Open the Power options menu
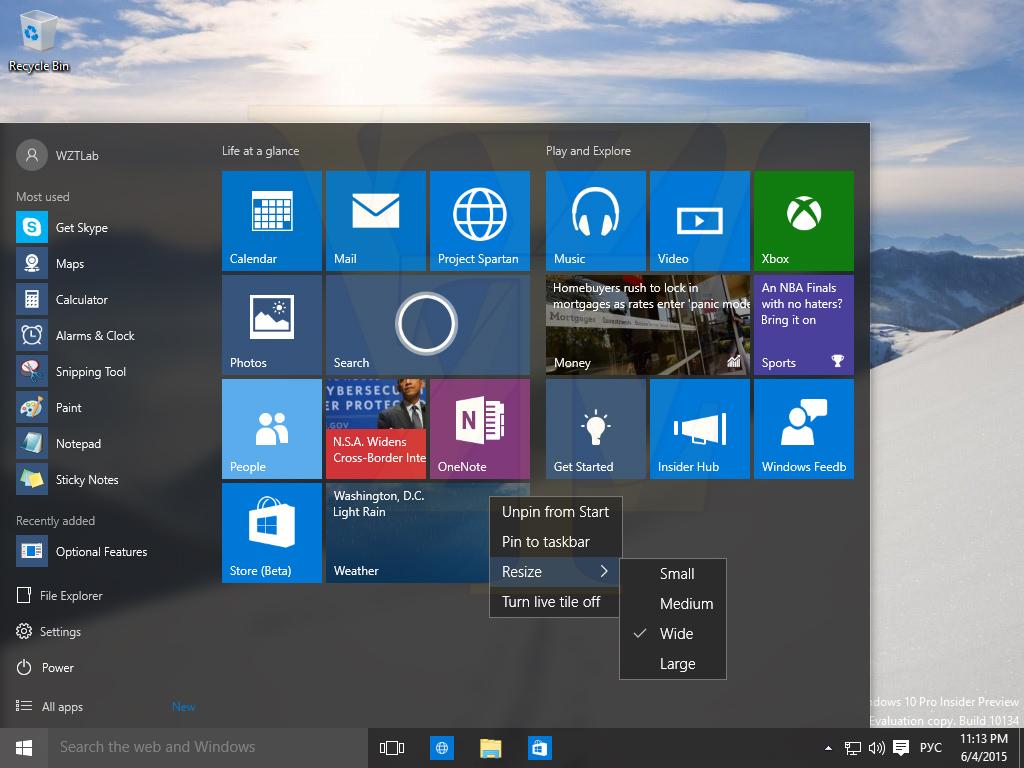This screenshot has width=1024, height=768. coord(44,667)
